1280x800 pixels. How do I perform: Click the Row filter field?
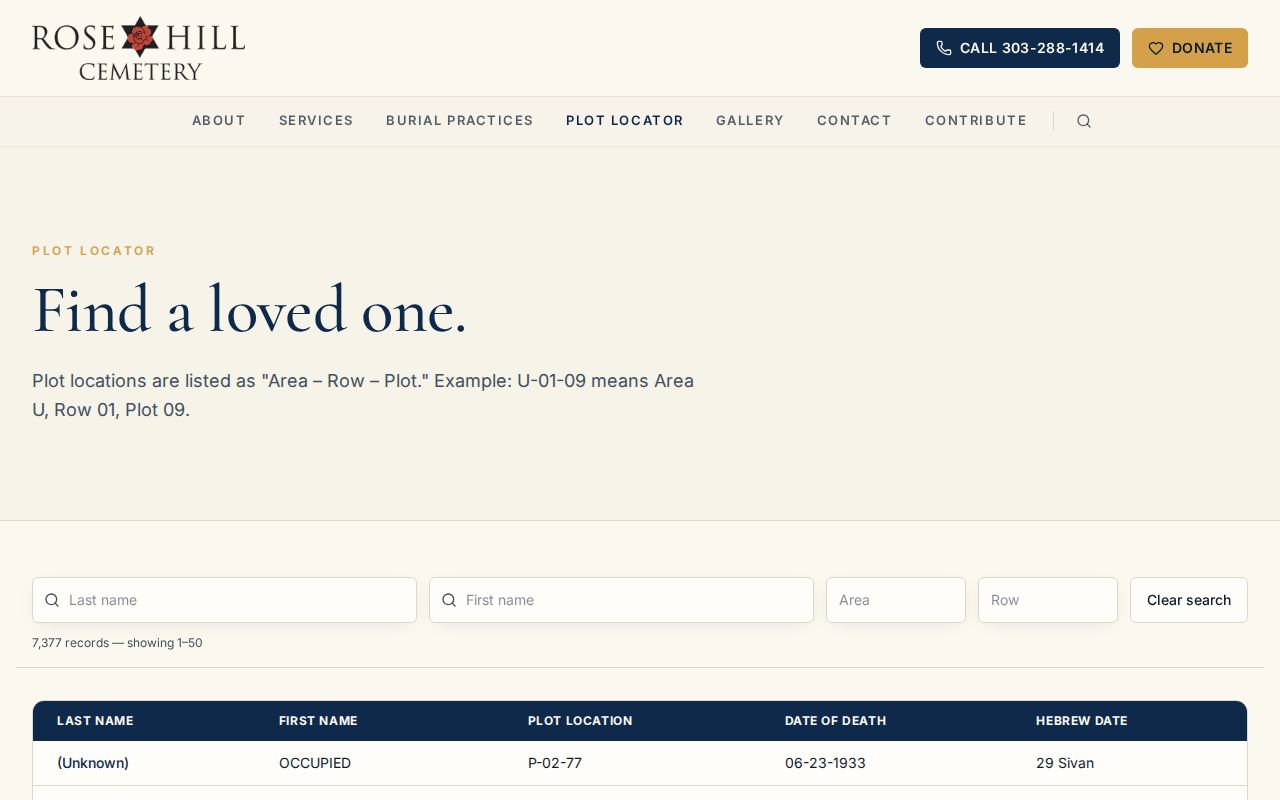click(x=1048, y=600)
